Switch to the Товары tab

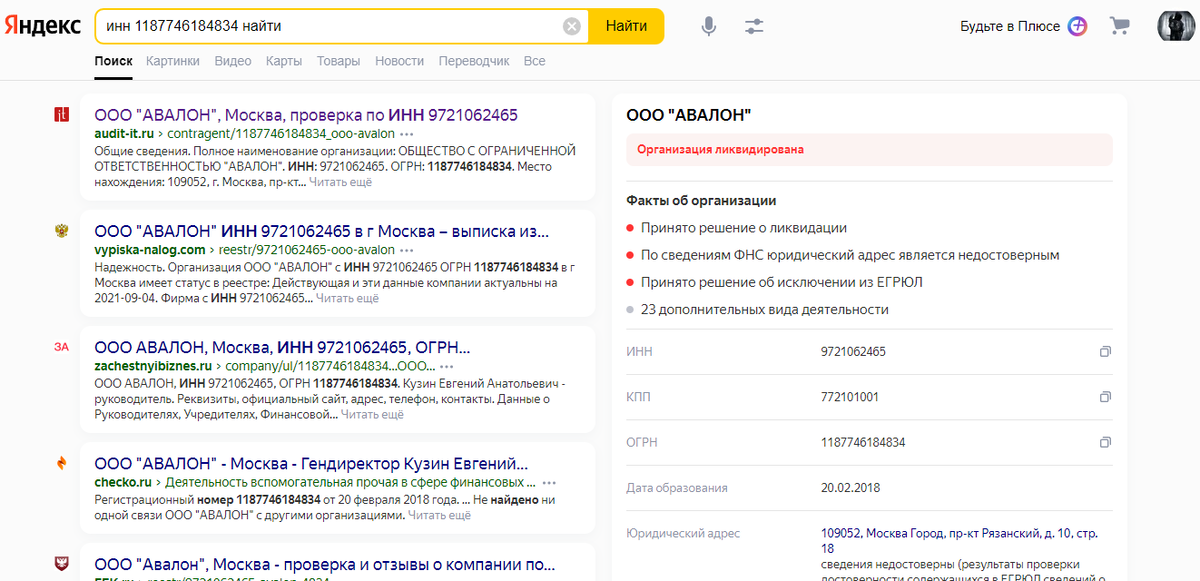click(x=338, y=61)
